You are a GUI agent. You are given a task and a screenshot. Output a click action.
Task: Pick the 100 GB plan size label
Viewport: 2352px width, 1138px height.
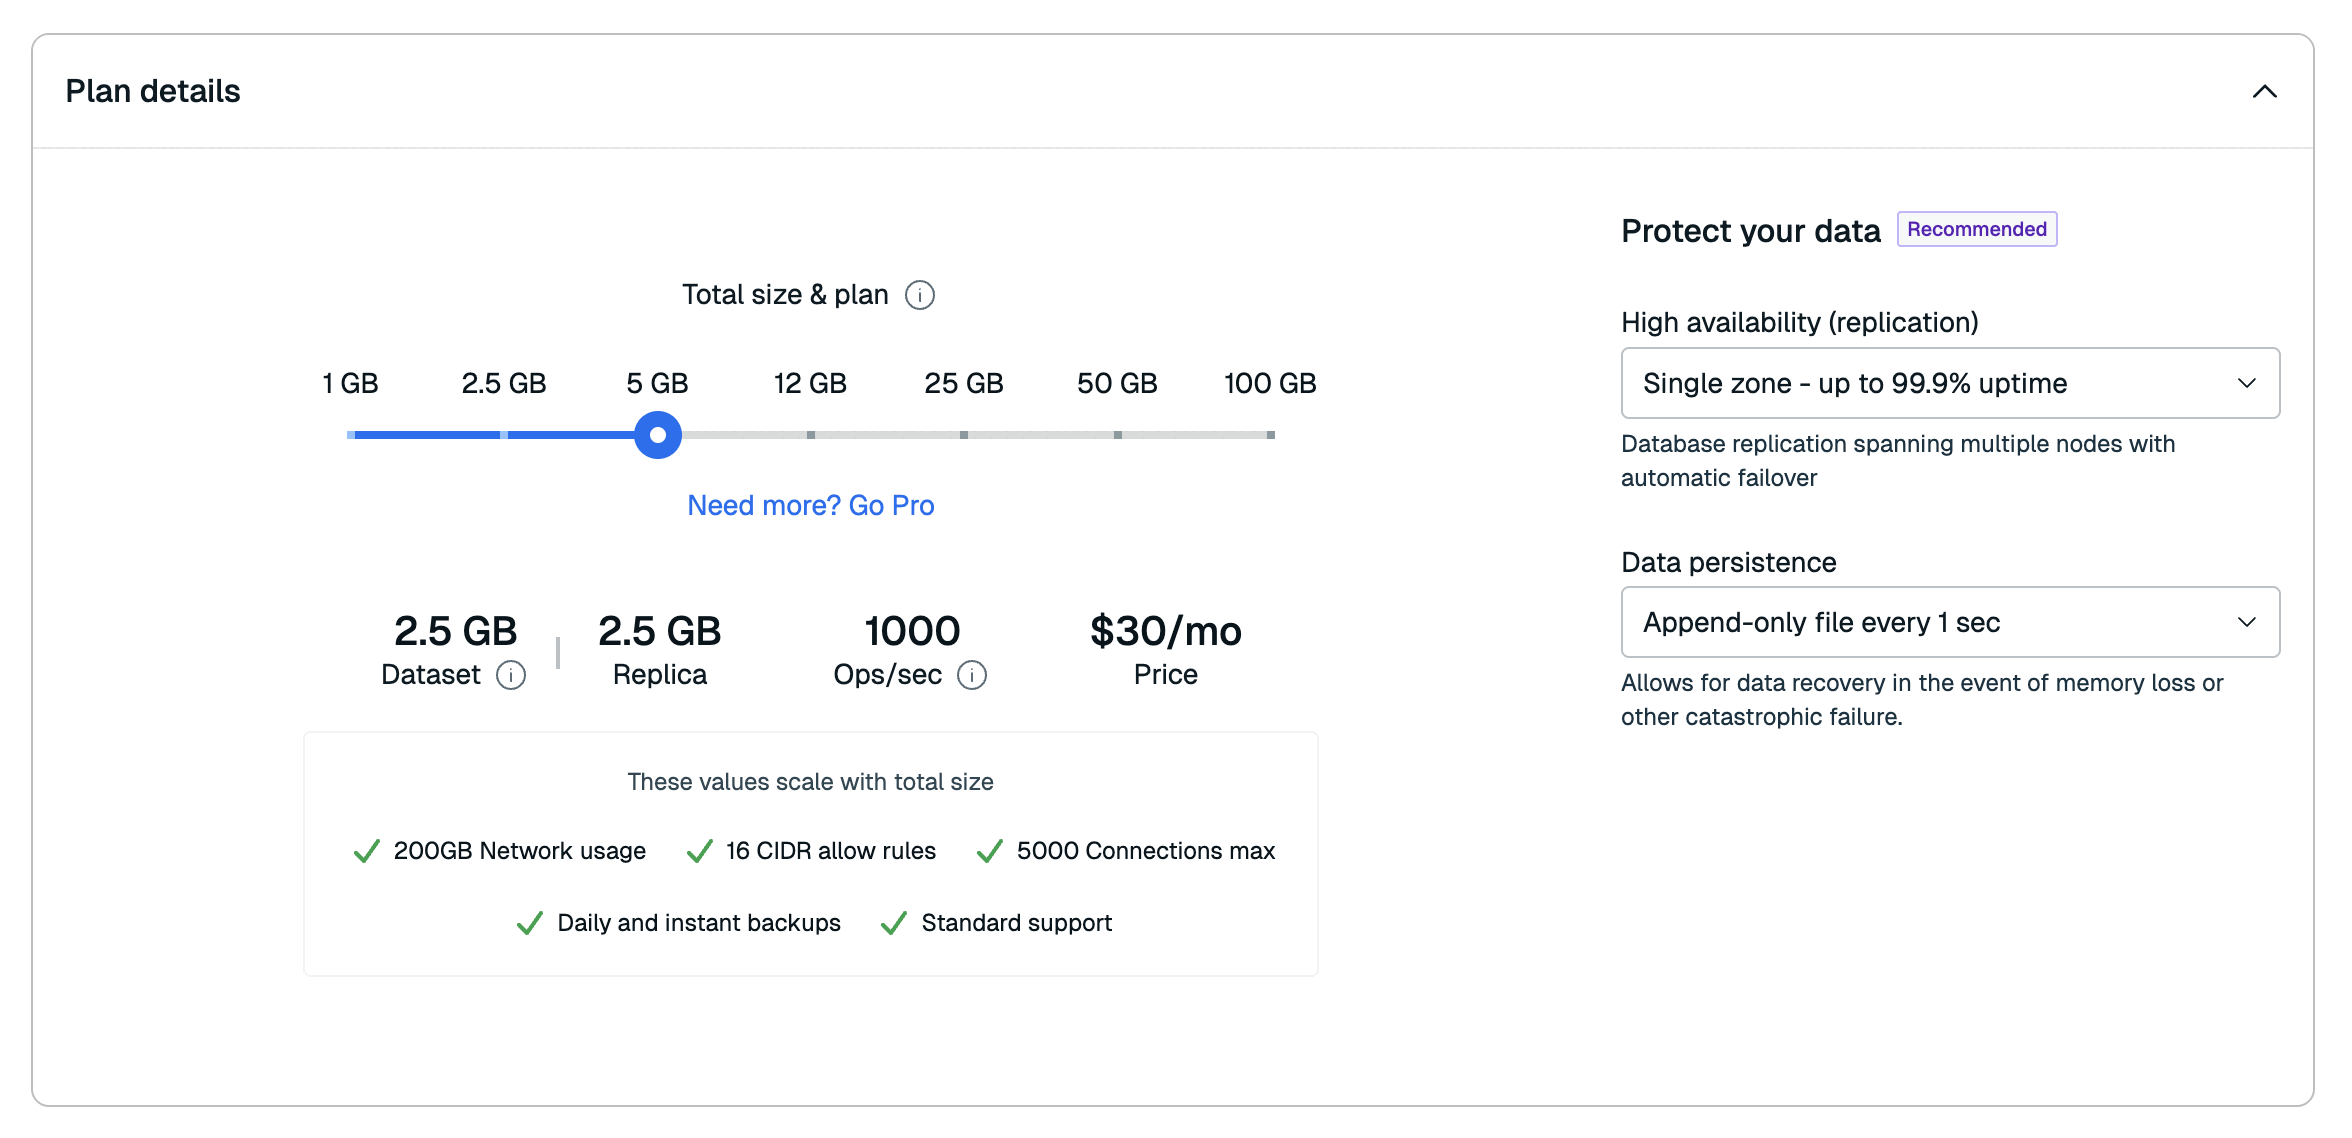point(1269,383)
